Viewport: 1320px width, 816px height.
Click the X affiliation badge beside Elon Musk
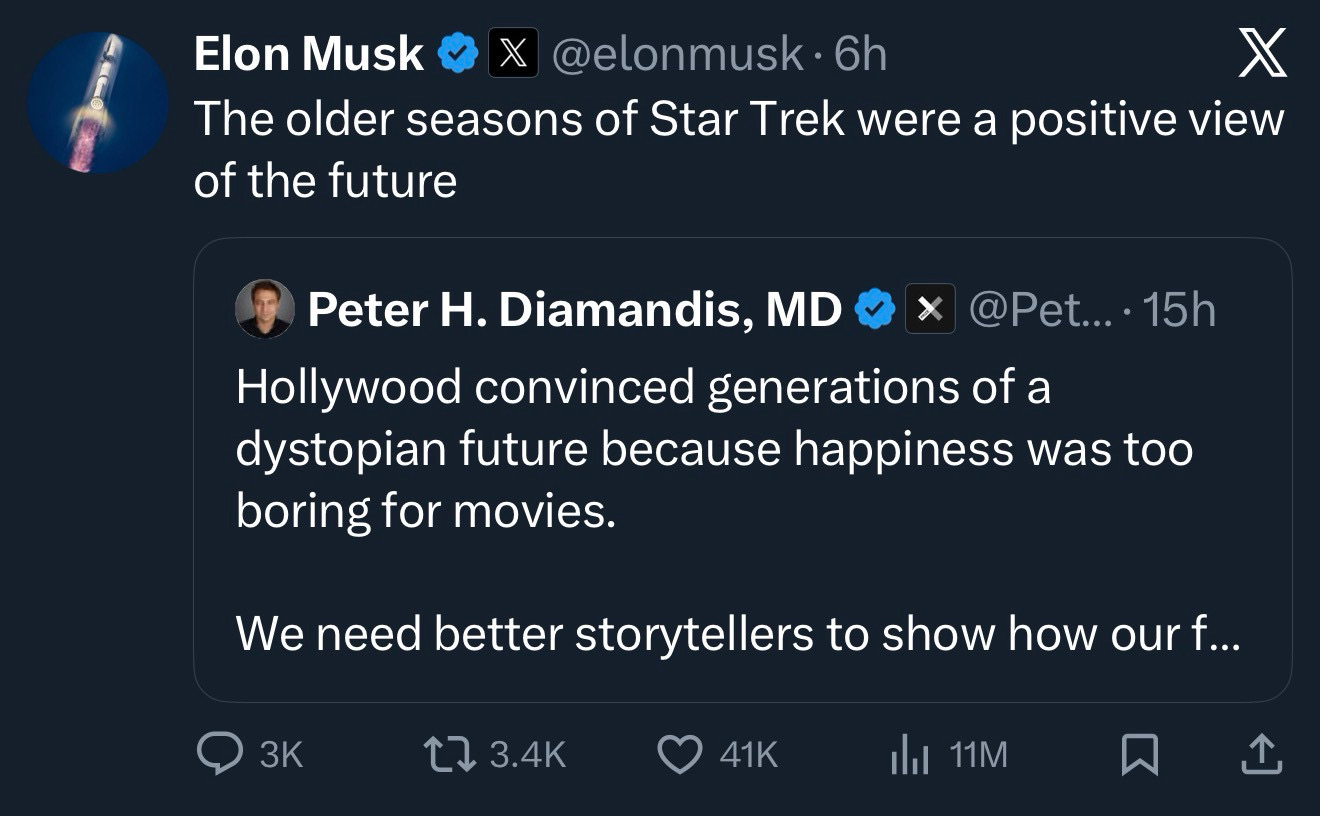(513, 54)
